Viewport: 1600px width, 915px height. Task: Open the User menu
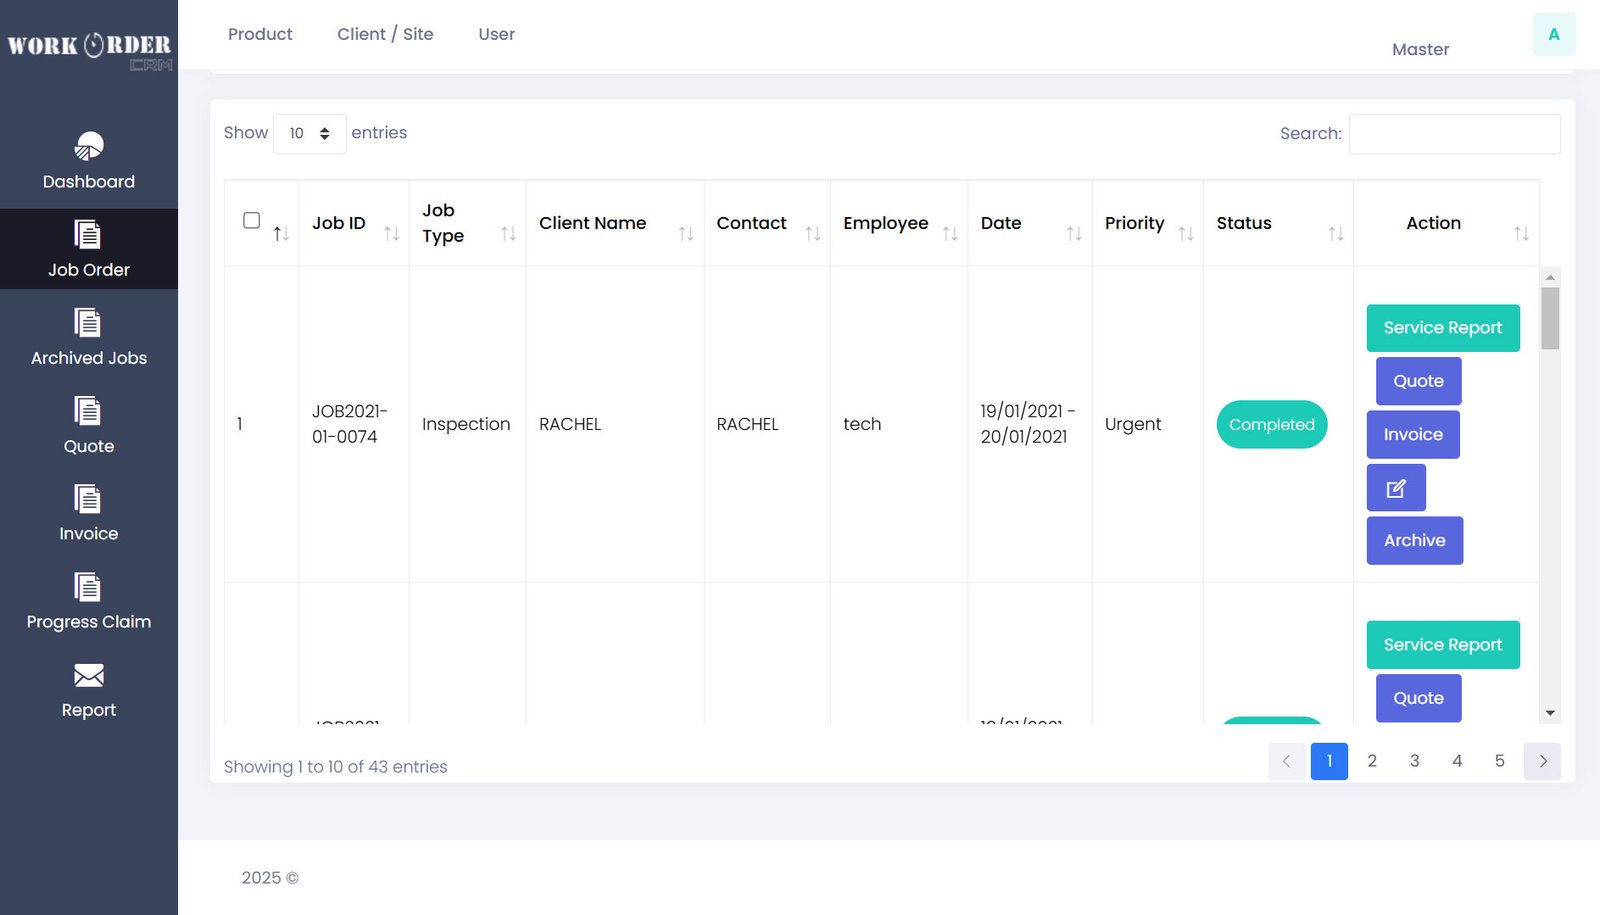coord(496,34)
